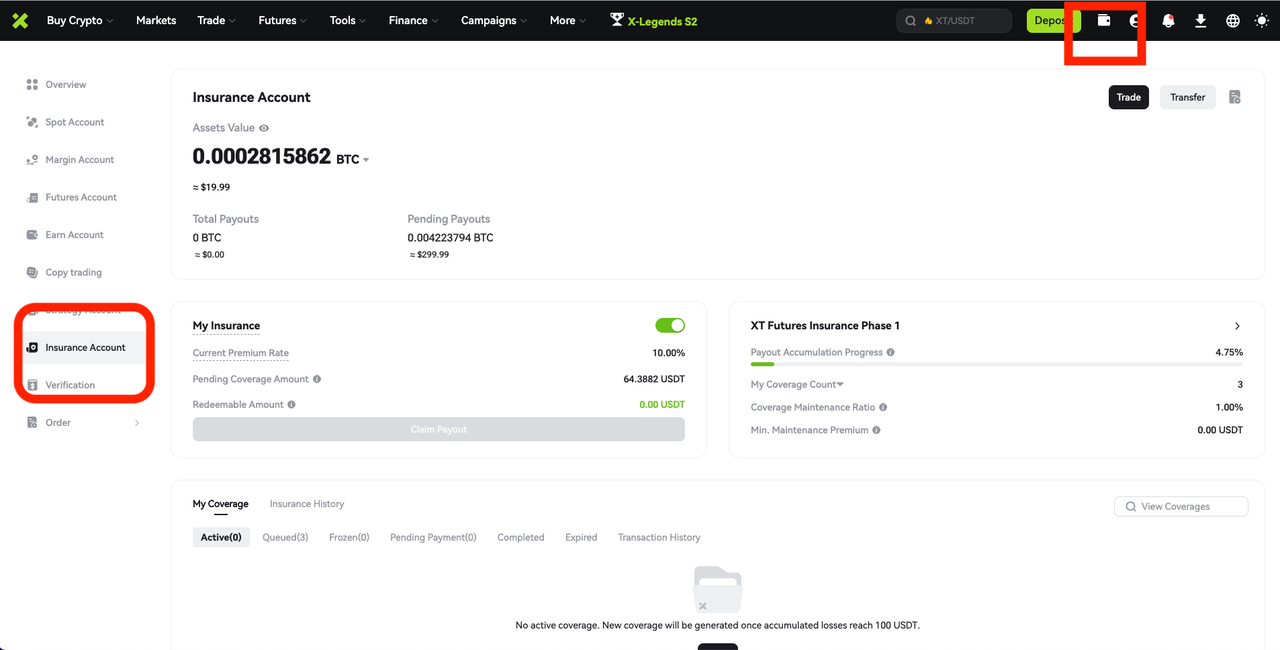The width and height of the screenshot is (1280, 650).
Task: Show the Frozen(0) coverages
Action: [x=349, y=537]
